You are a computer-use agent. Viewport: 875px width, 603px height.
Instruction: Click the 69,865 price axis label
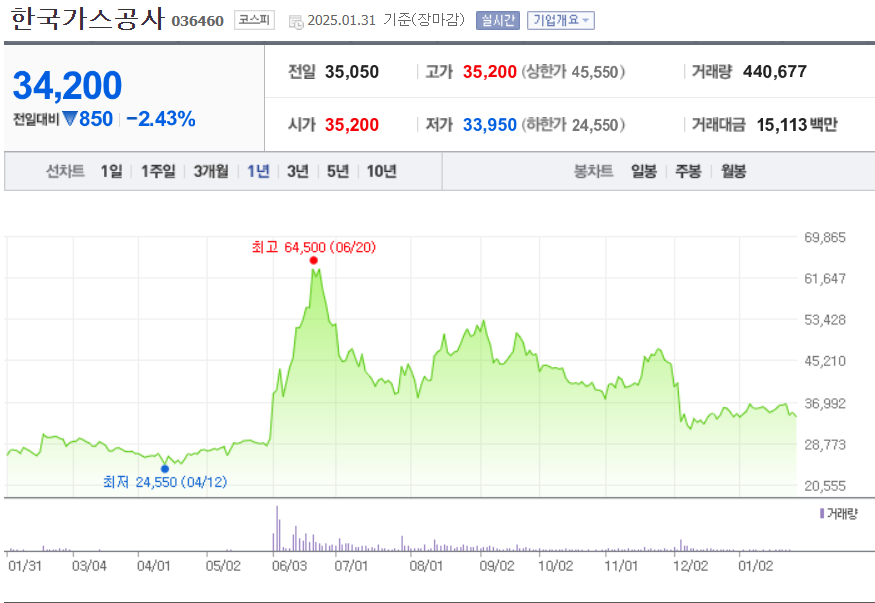coord(825,237)
